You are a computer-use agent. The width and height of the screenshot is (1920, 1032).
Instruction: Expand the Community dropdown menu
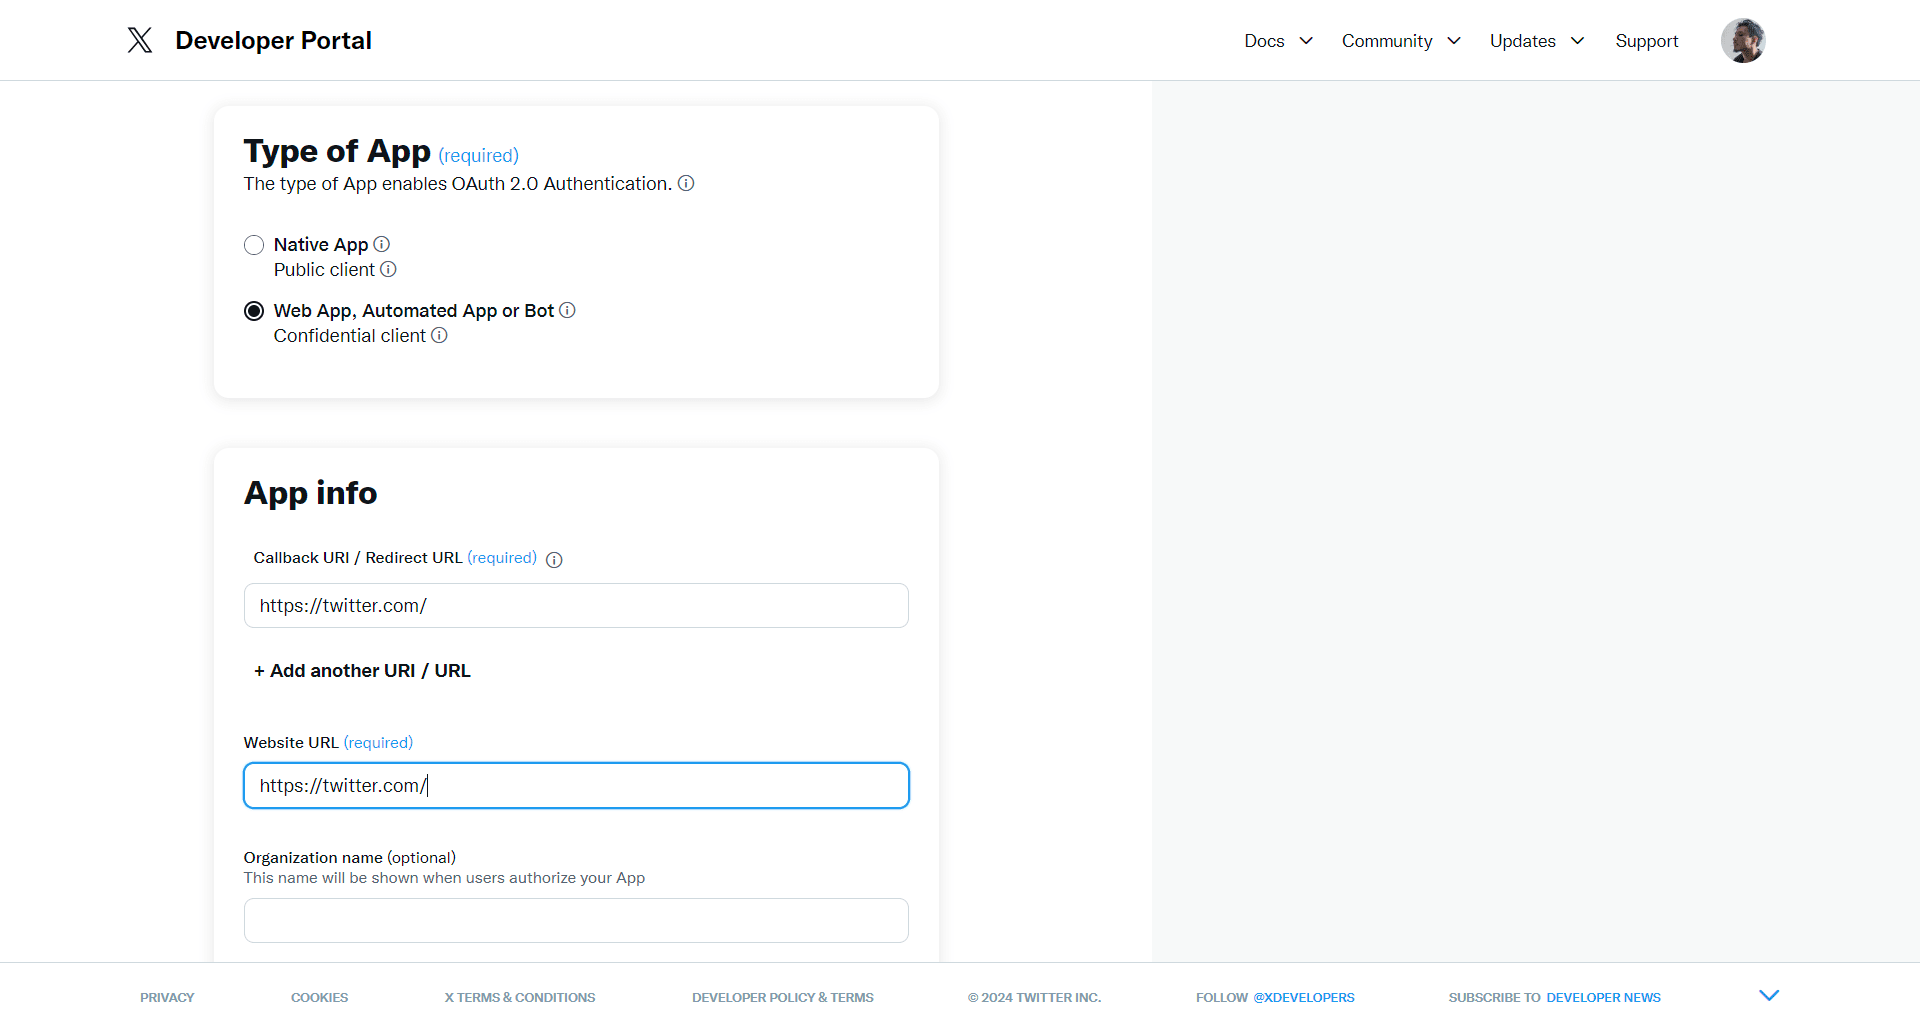tap(1400, 41)
